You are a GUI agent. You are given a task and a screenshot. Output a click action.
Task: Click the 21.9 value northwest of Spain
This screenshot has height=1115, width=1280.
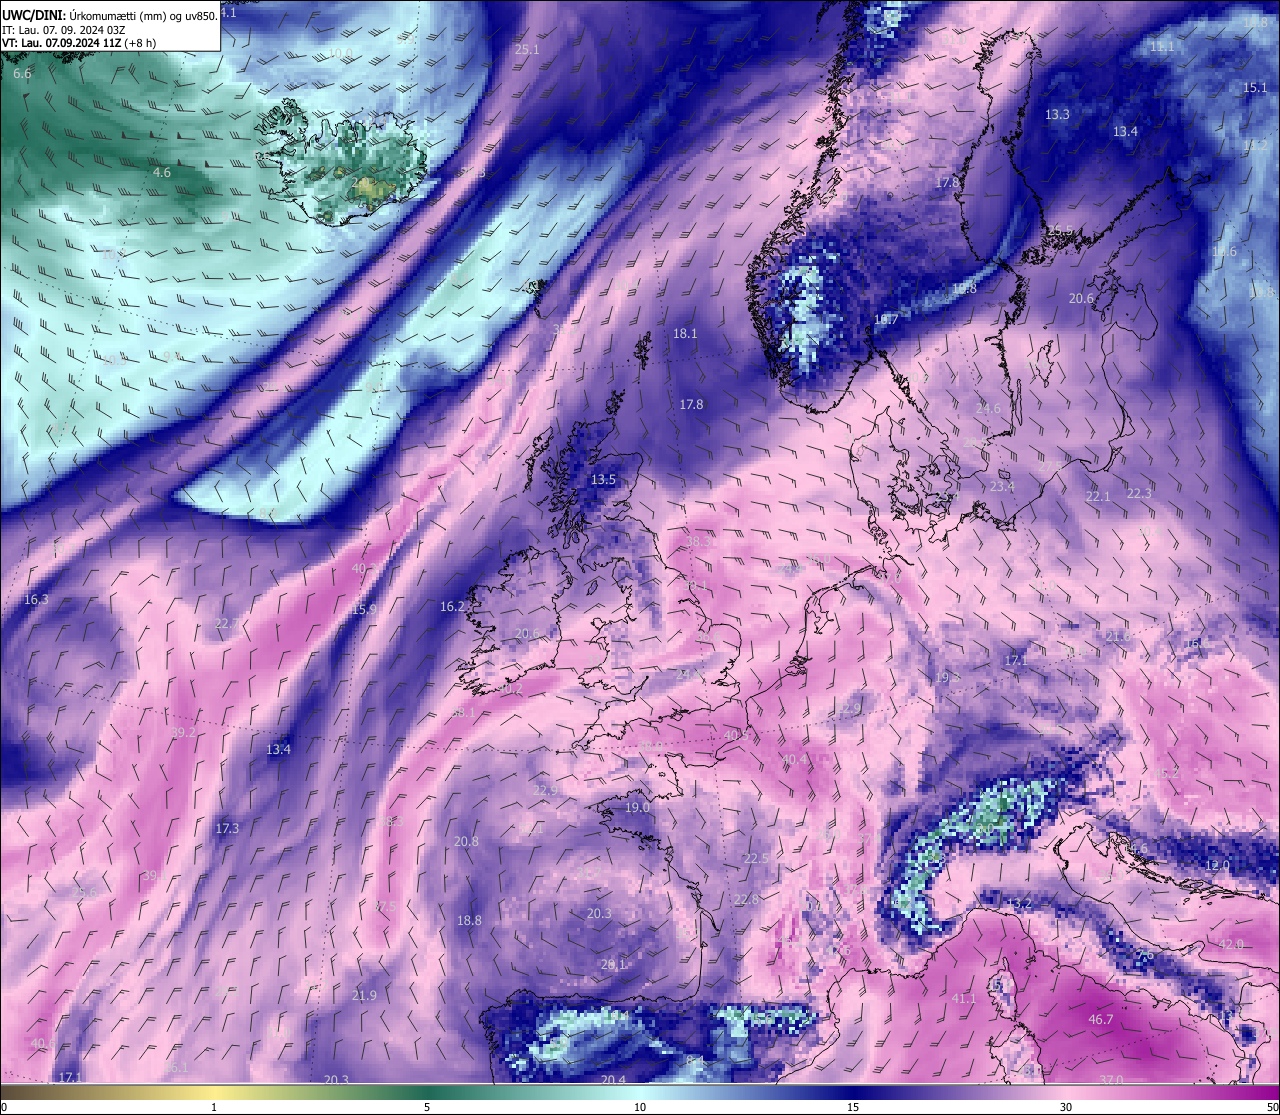click(x=364, y=995)
